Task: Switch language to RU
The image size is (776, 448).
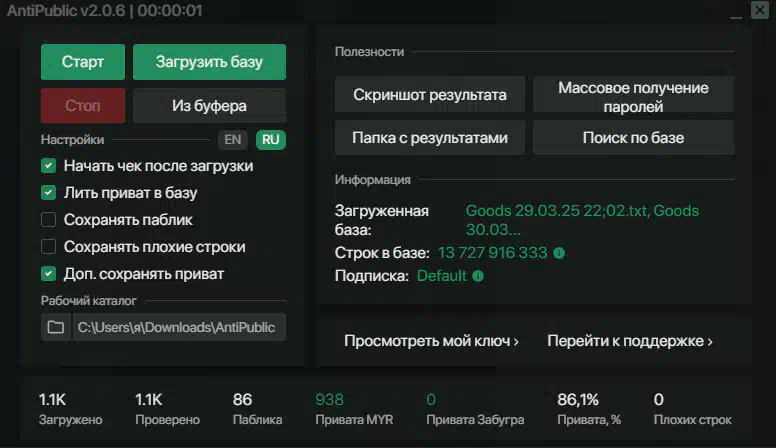Action: (271, 140)
